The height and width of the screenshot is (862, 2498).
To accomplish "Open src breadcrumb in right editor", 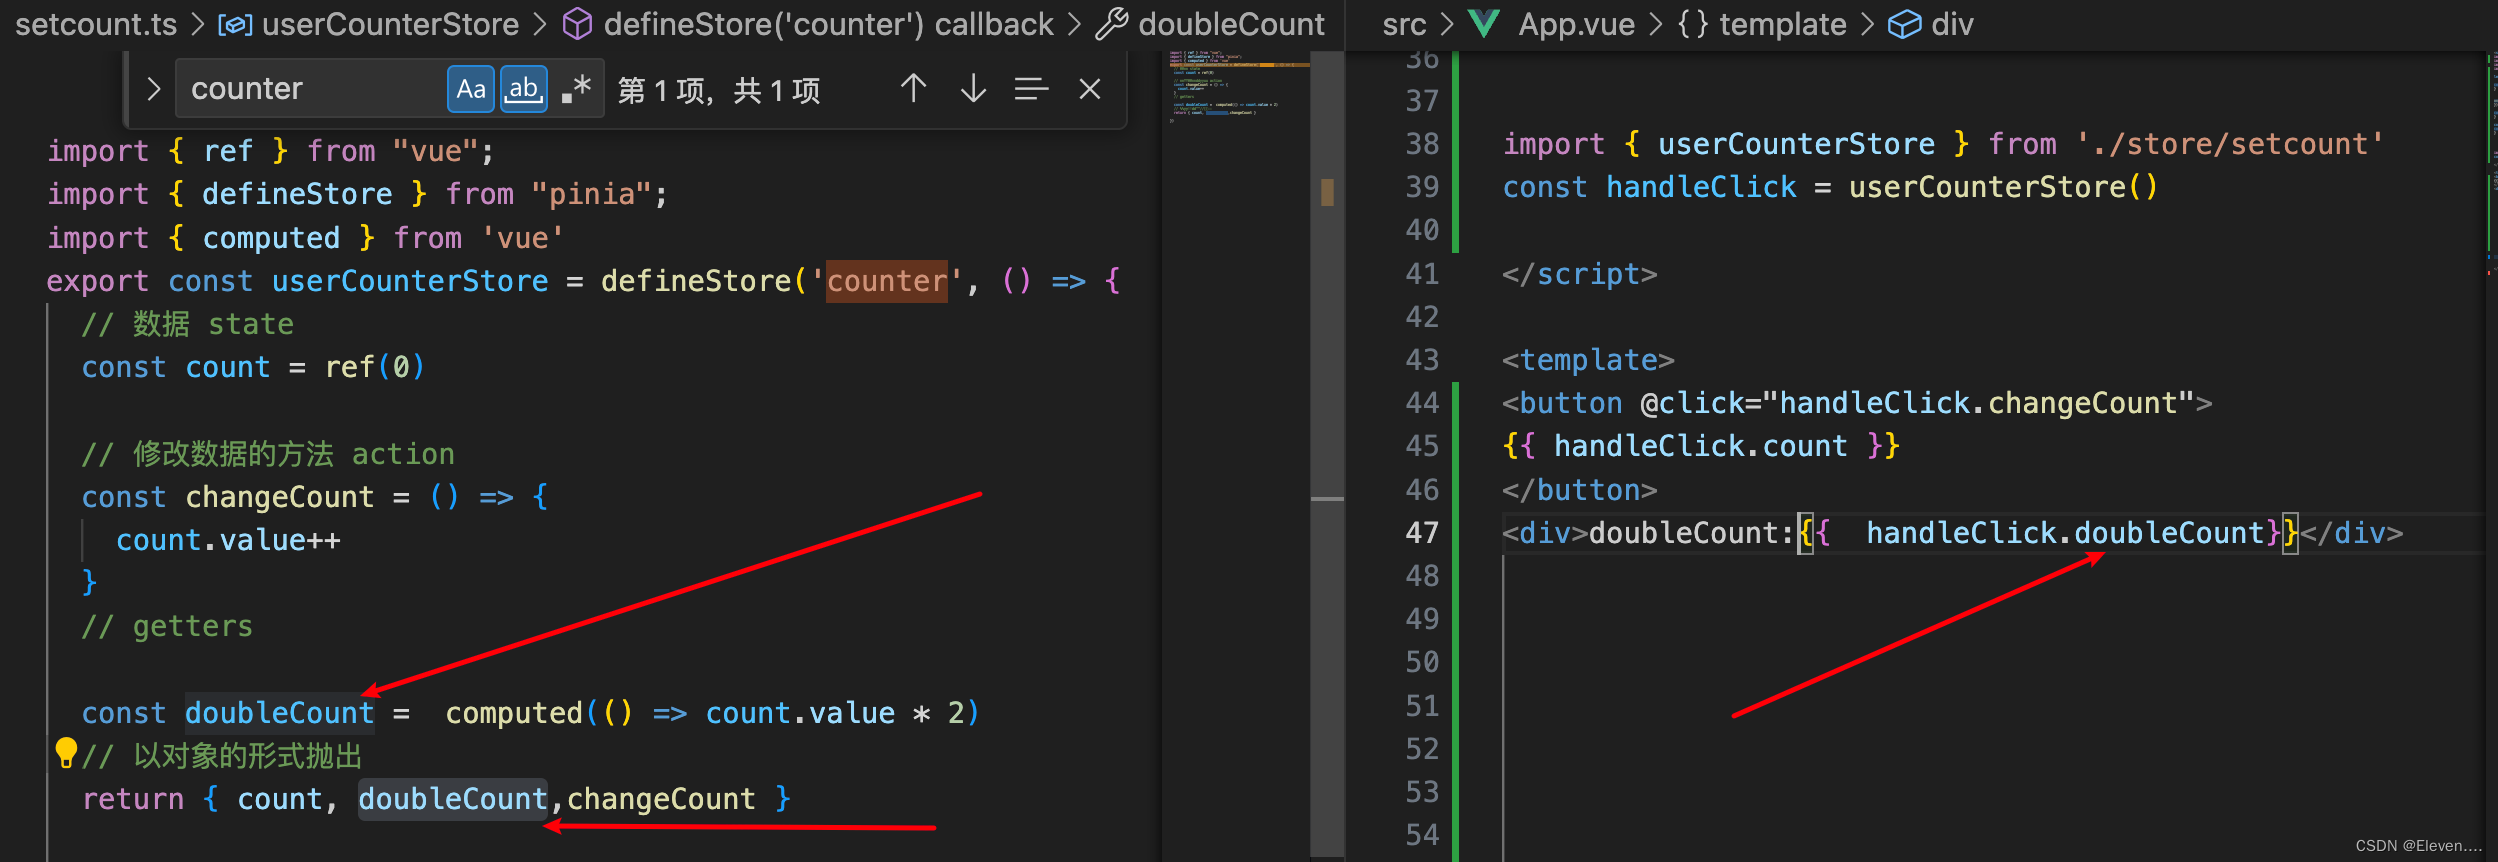I will 1404,24.
